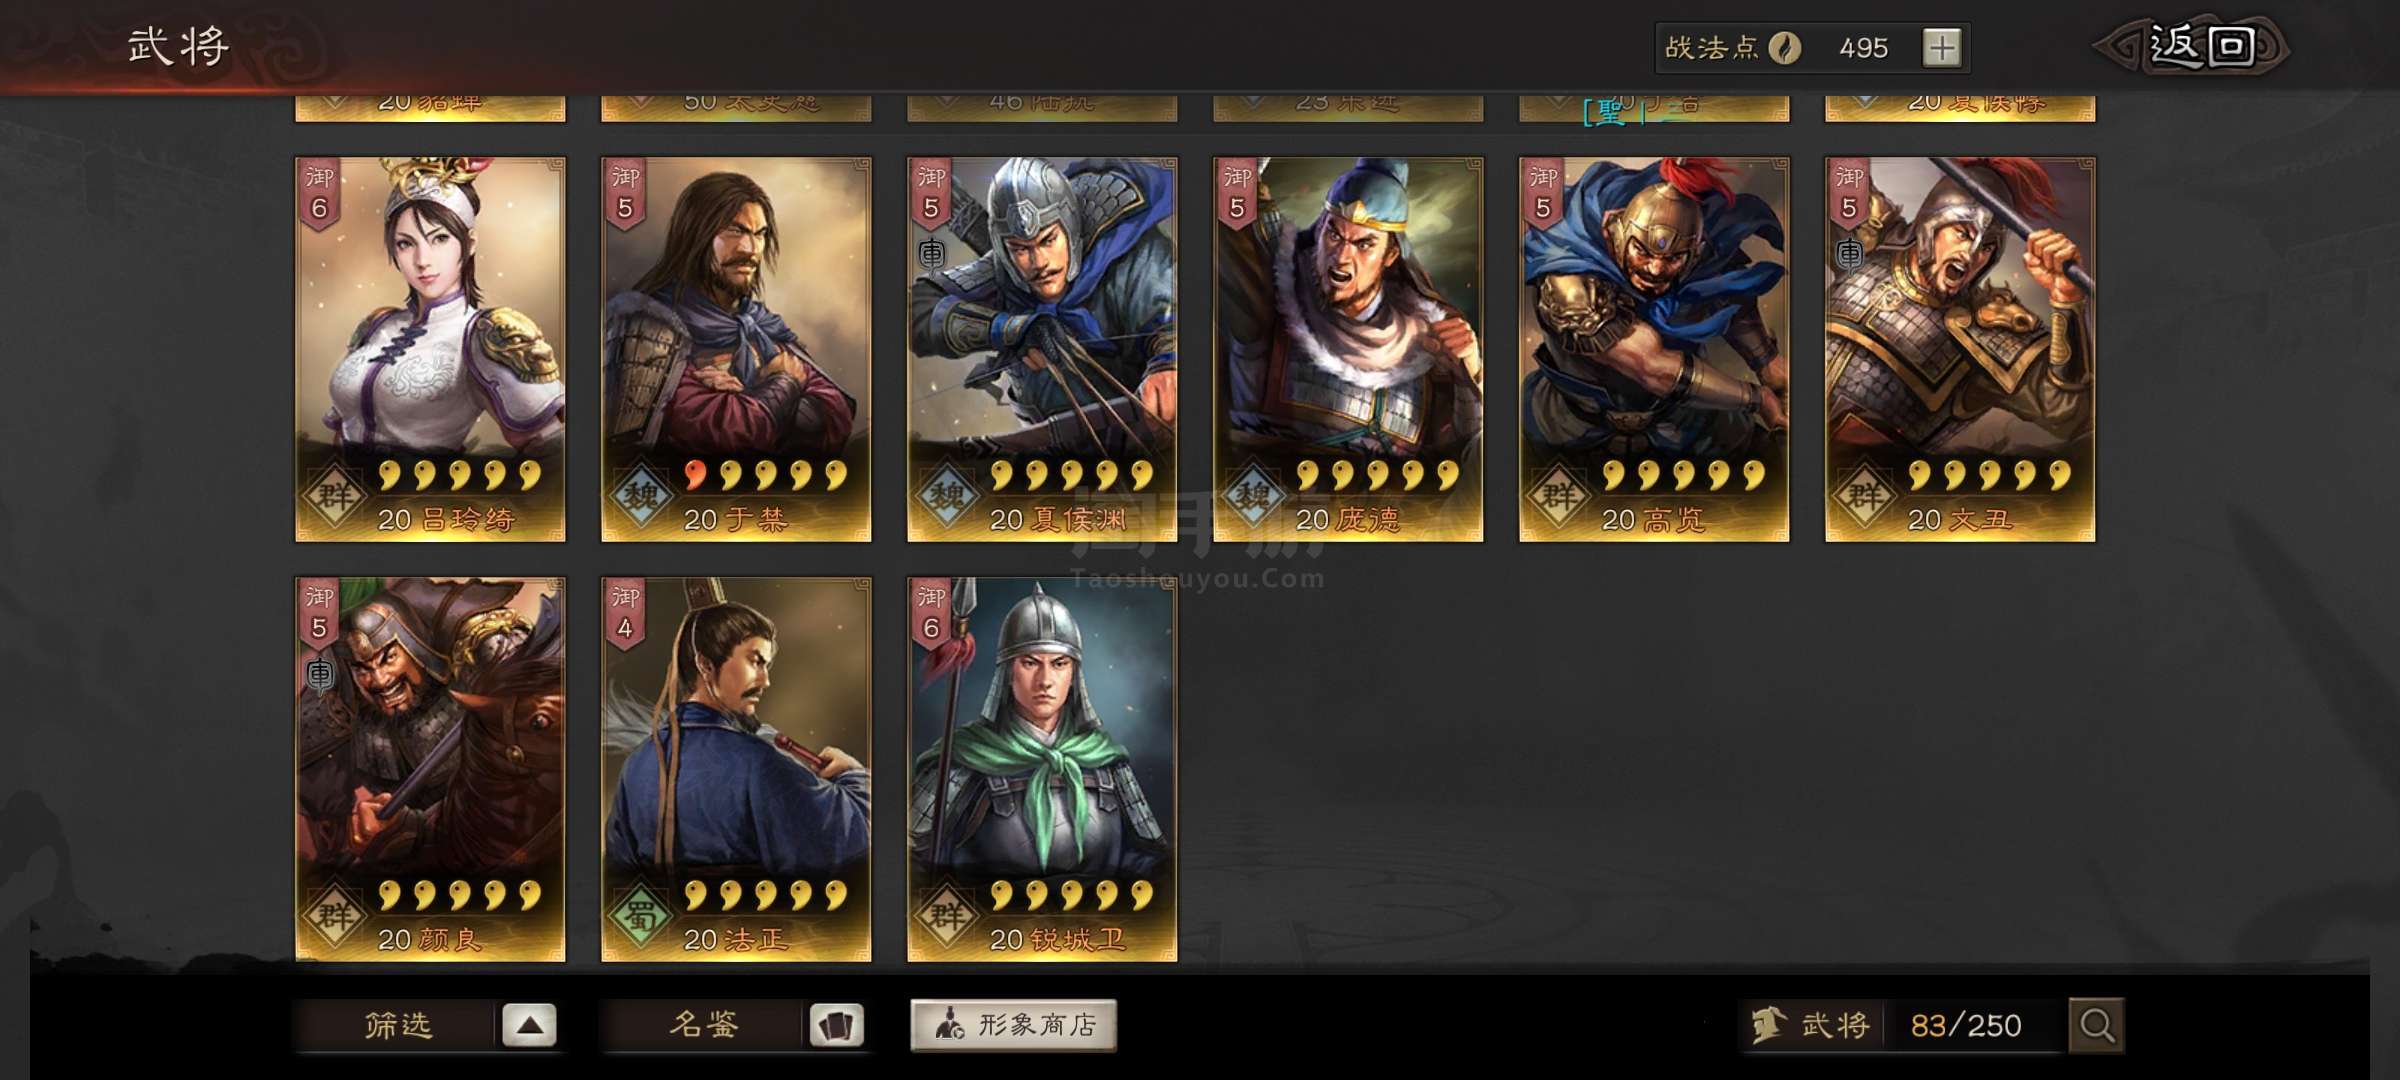Open the magnifier search icon
Viewport: 2400px width, 1080px height.
pos(2096,1025)
